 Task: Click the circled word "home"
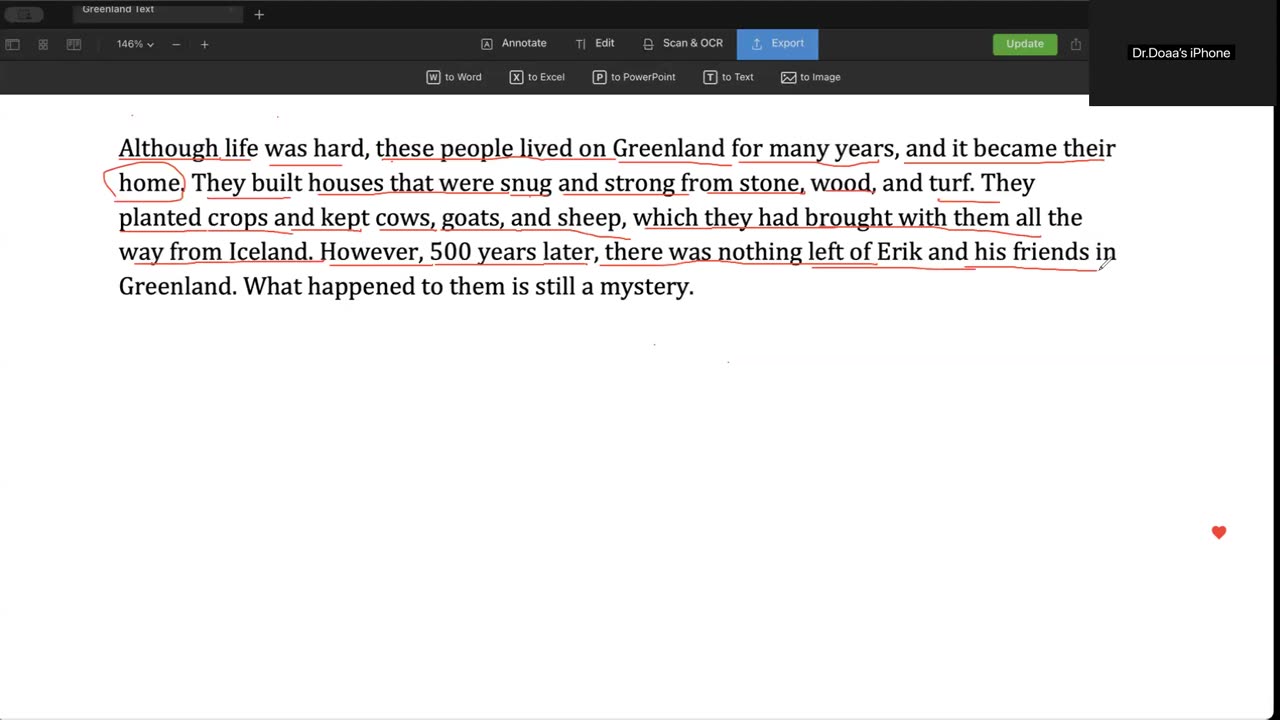pos(150,183)
